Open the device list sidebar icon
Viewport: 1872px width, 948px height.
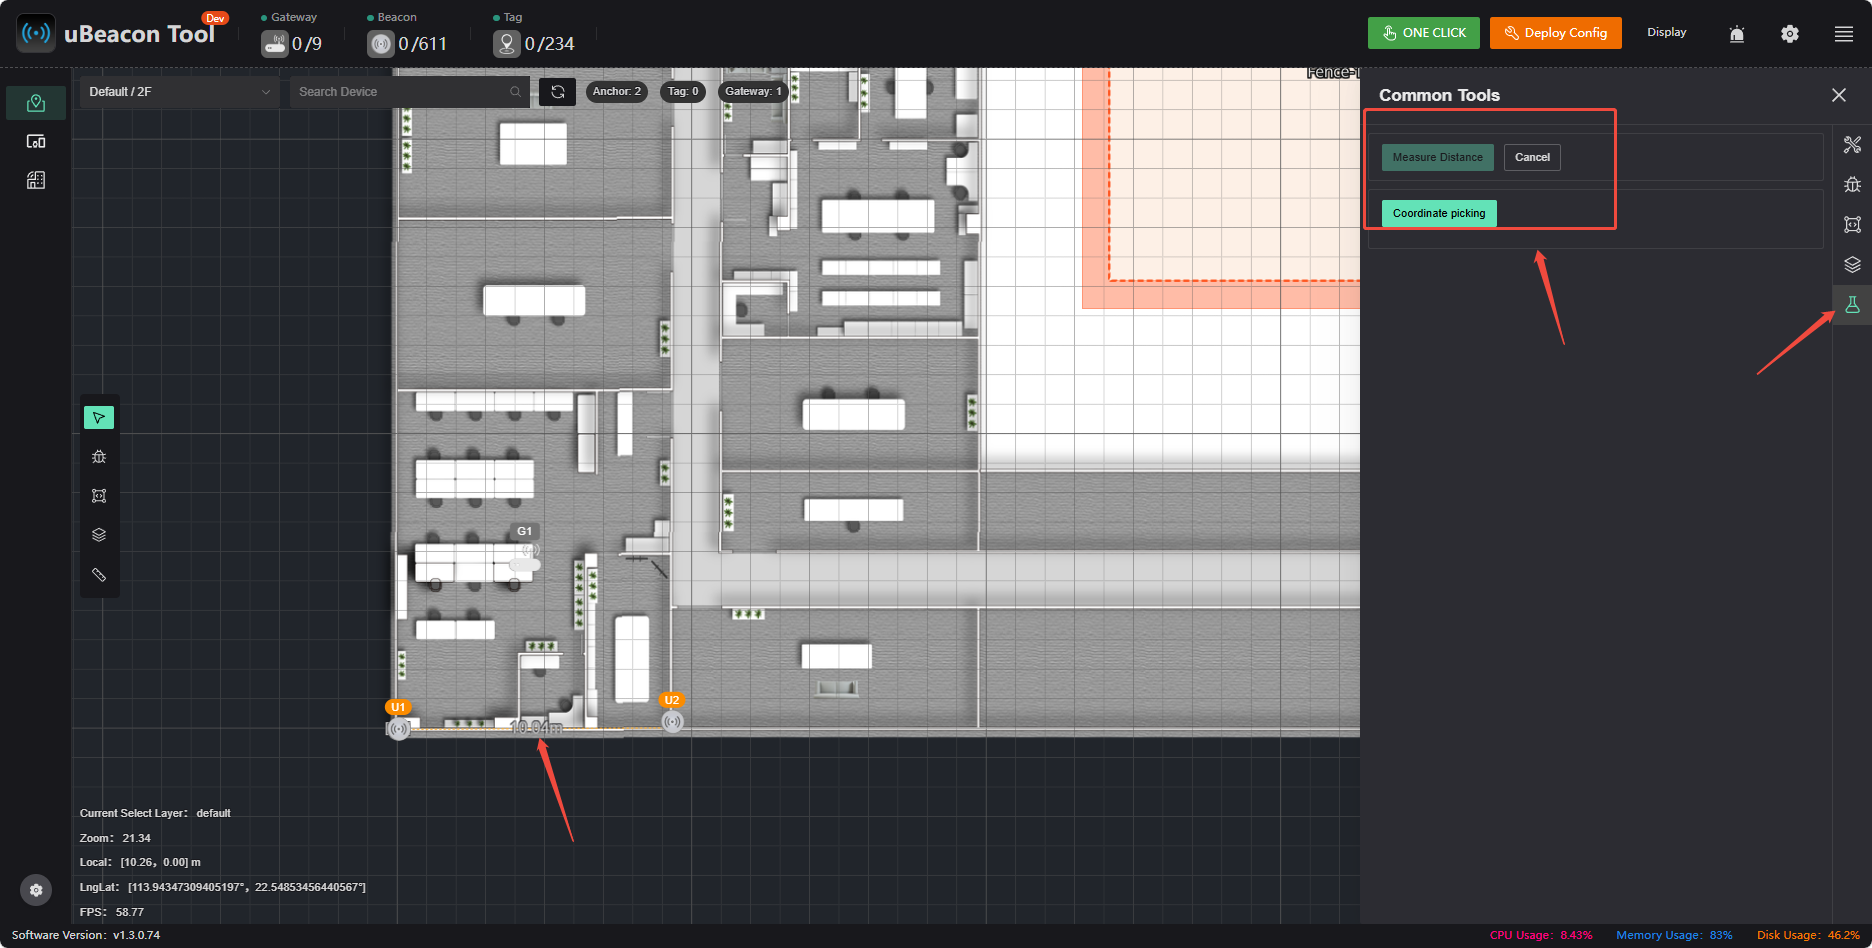tap(36, 142)
